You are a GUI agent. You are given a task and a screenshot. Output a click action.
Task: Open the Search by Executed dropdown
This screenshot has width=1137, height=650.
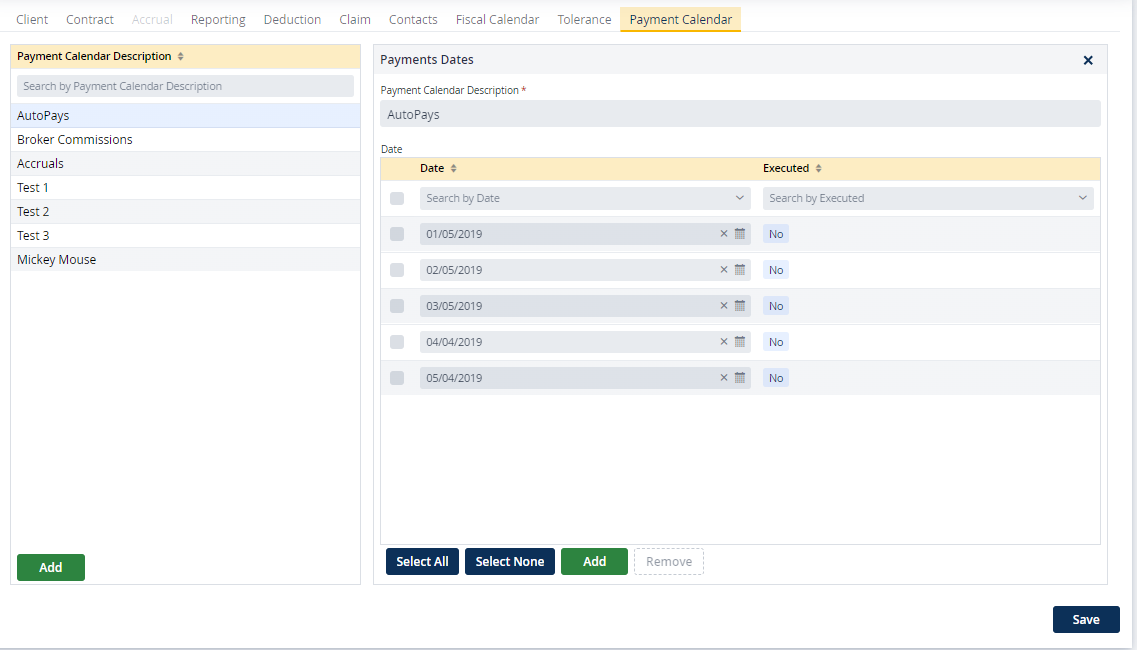click(x=1082, y=198)
